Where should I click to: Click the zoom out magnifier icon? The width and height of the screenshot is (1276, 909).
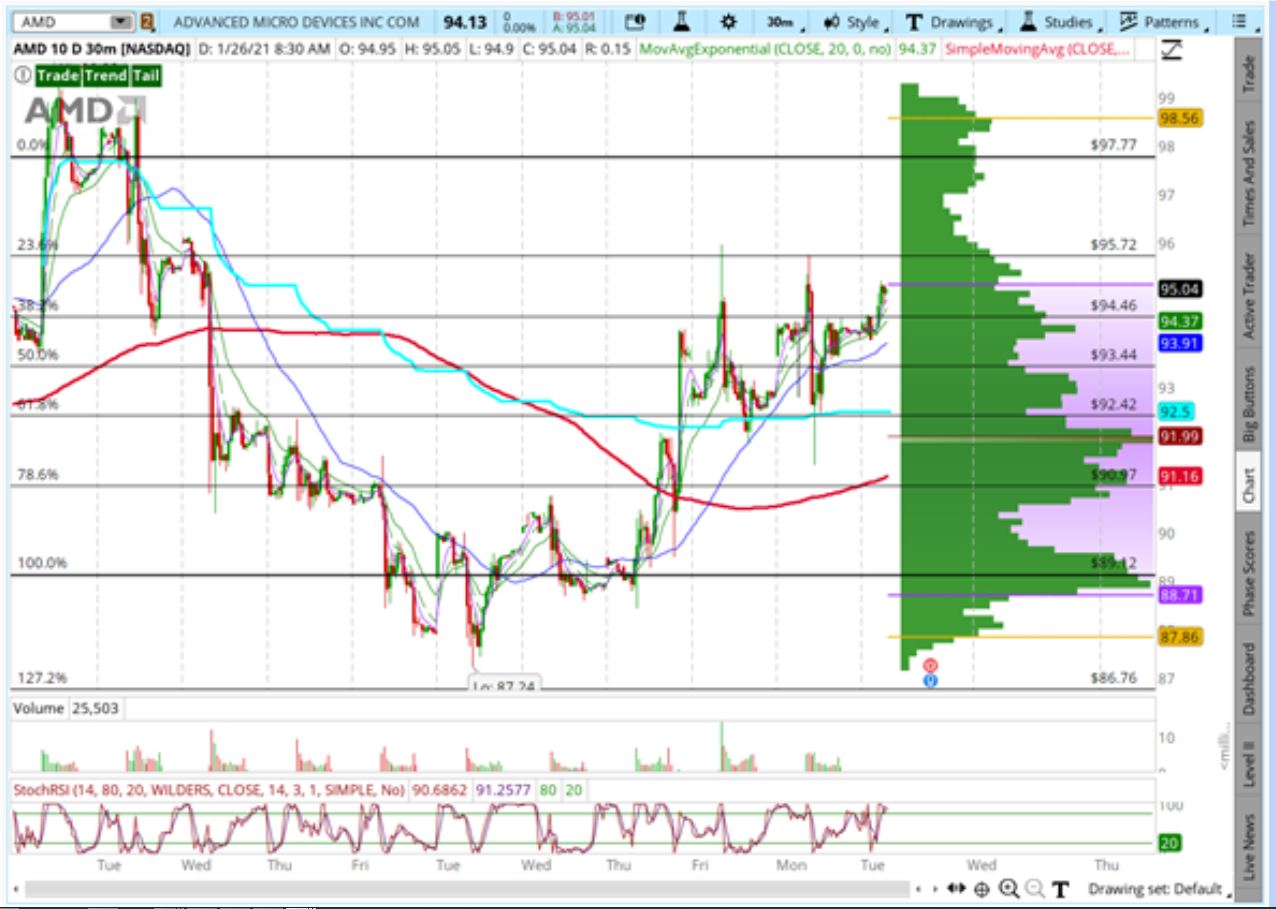click(1034, 888)
